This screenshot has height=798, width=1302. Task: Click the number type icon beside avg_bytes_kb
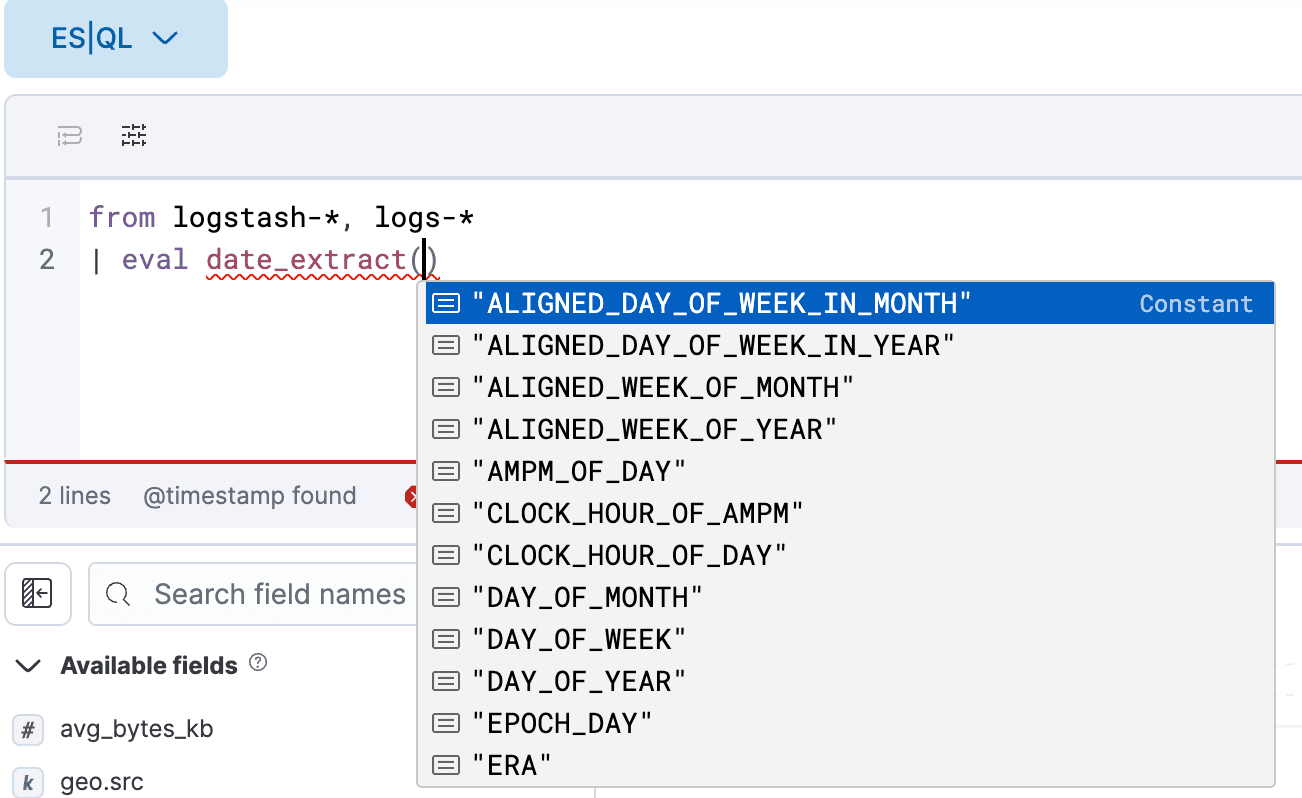[x=27, y=729]
